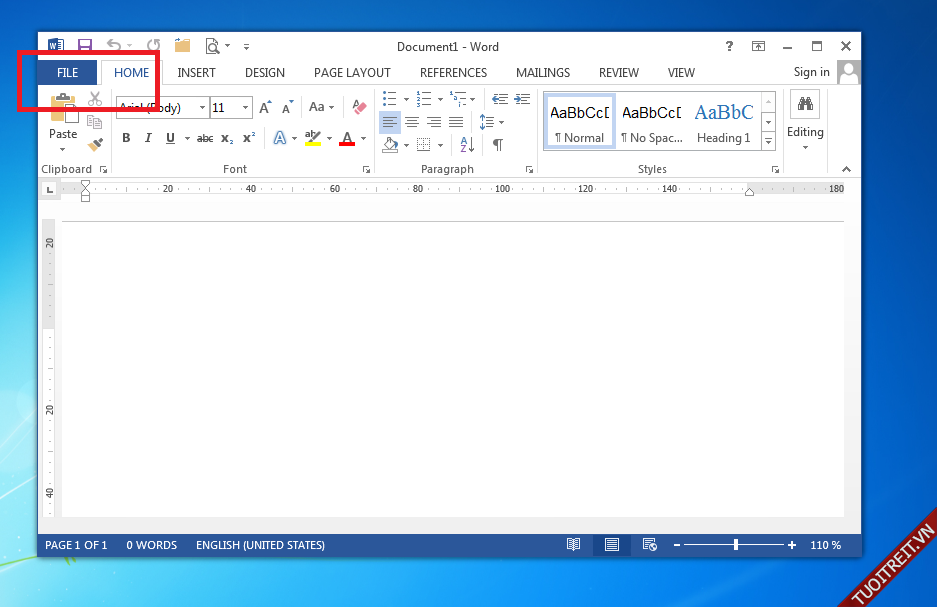937x607 pixels.
Task: Click the Sort A-Z icon
Action: pos(467,145)
